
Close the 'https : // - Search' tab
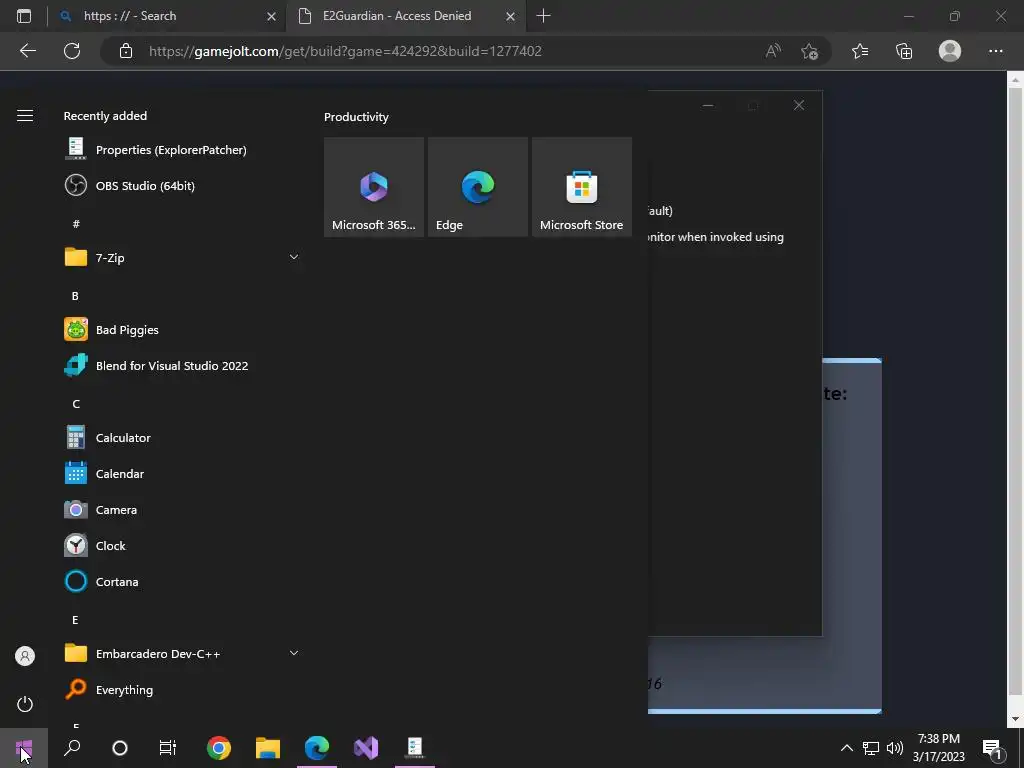(x=271, y=16)
